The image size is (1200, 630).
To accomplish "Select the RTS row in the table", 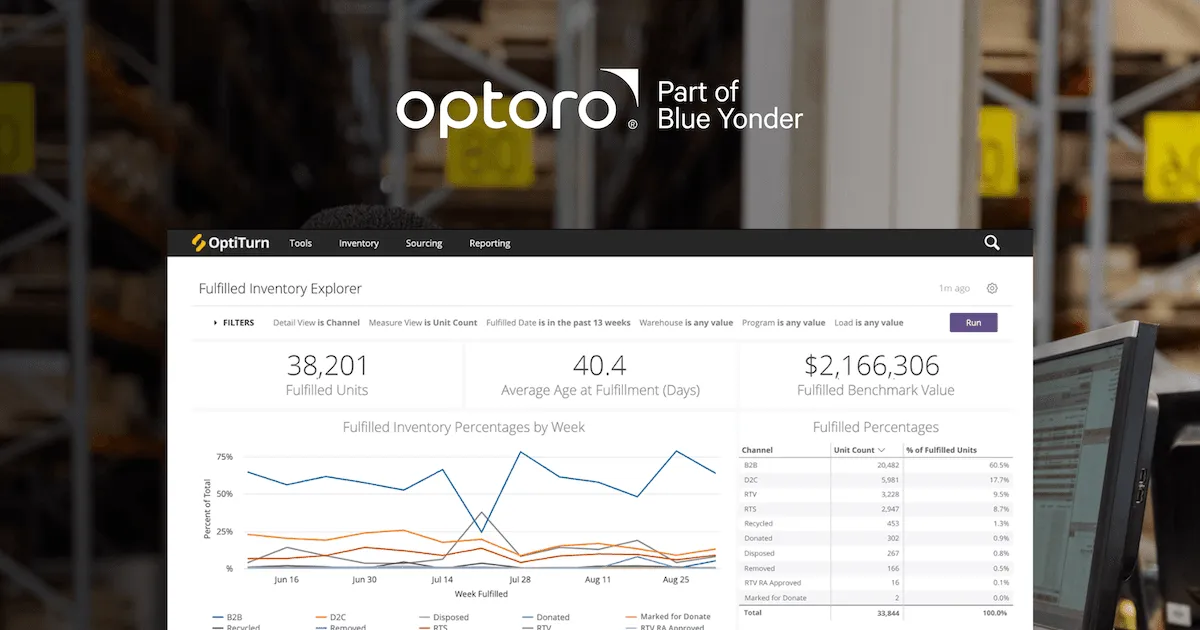I will 876,509.
